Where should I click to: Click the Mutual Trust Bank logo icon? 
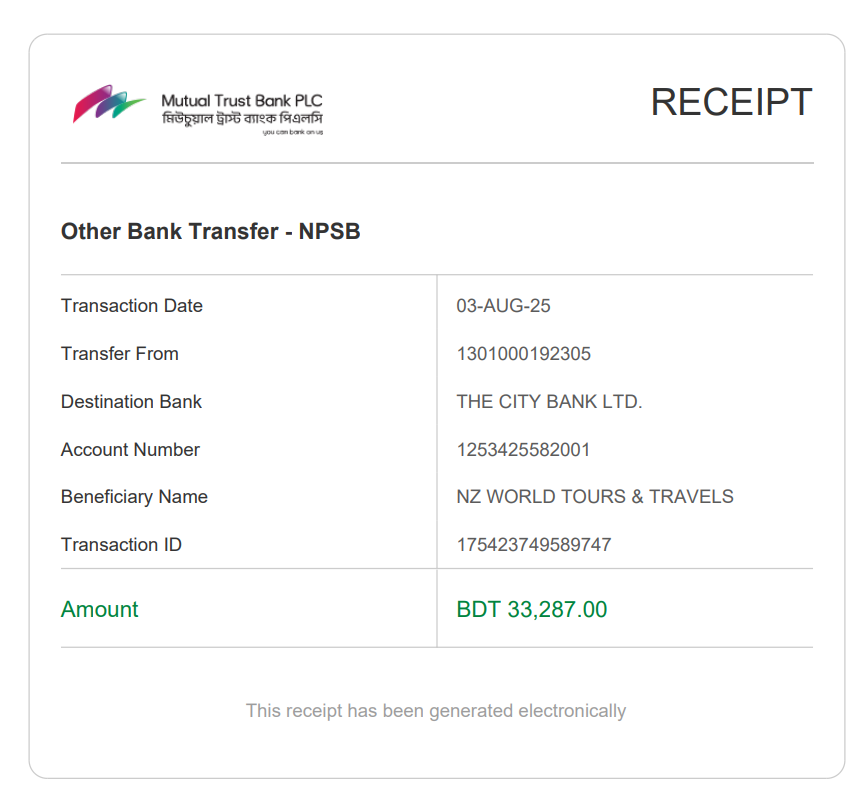point(109,105)
